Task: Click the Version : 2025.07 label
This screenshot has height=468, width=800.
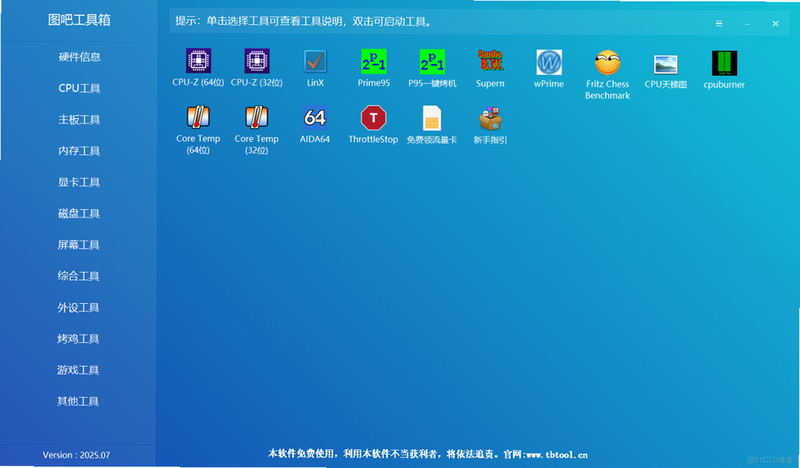Action: (x=76, y=455)
